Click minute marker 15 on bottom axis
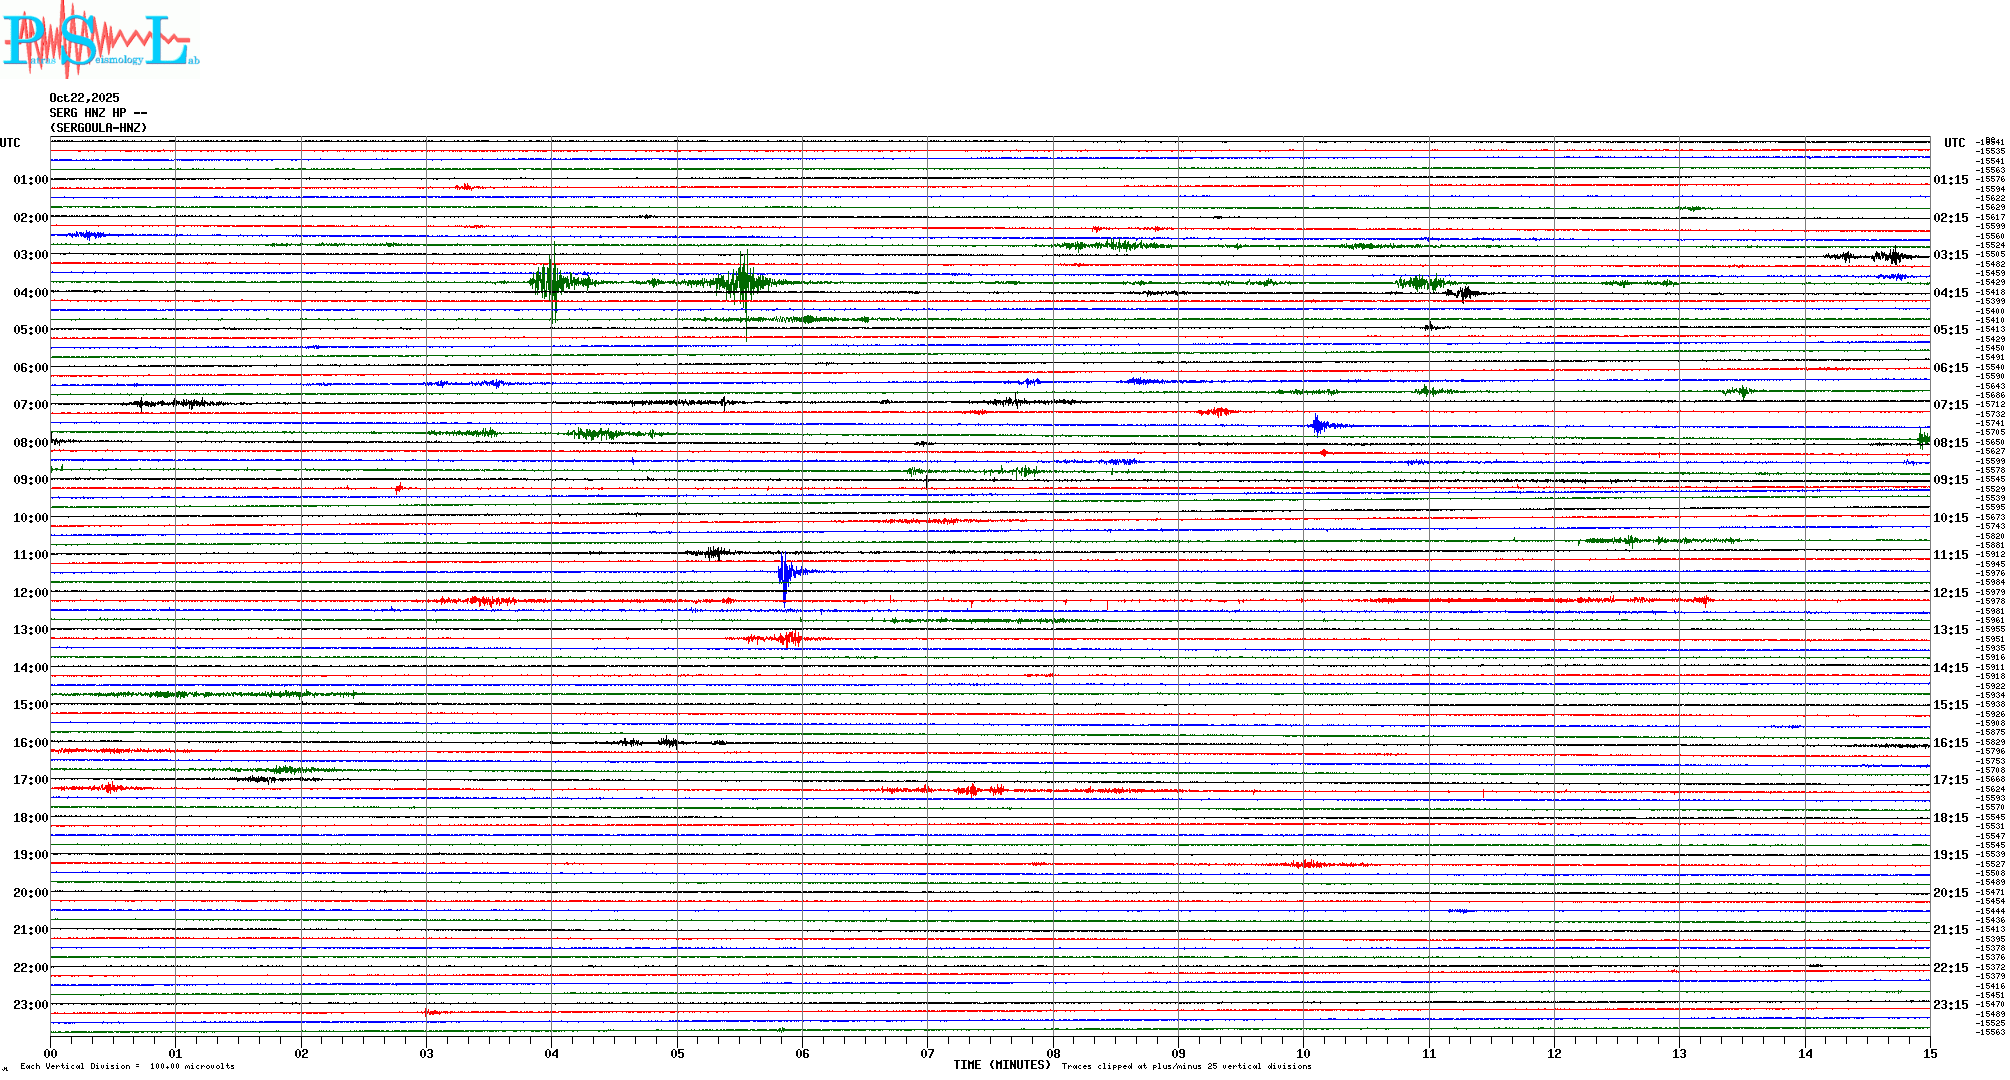The width and height of the screenshot is (2010, 1080). [x=1929, y=1053]
